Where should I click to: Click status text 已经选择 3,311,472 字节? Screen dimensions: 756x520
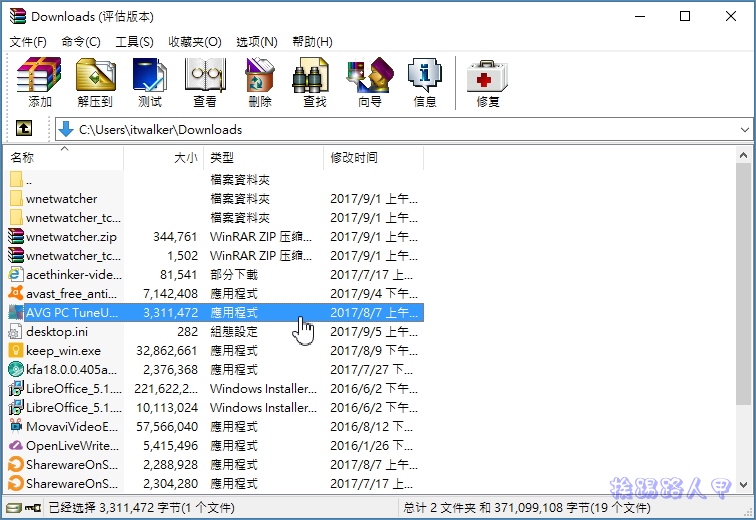(x=141, y=507)
